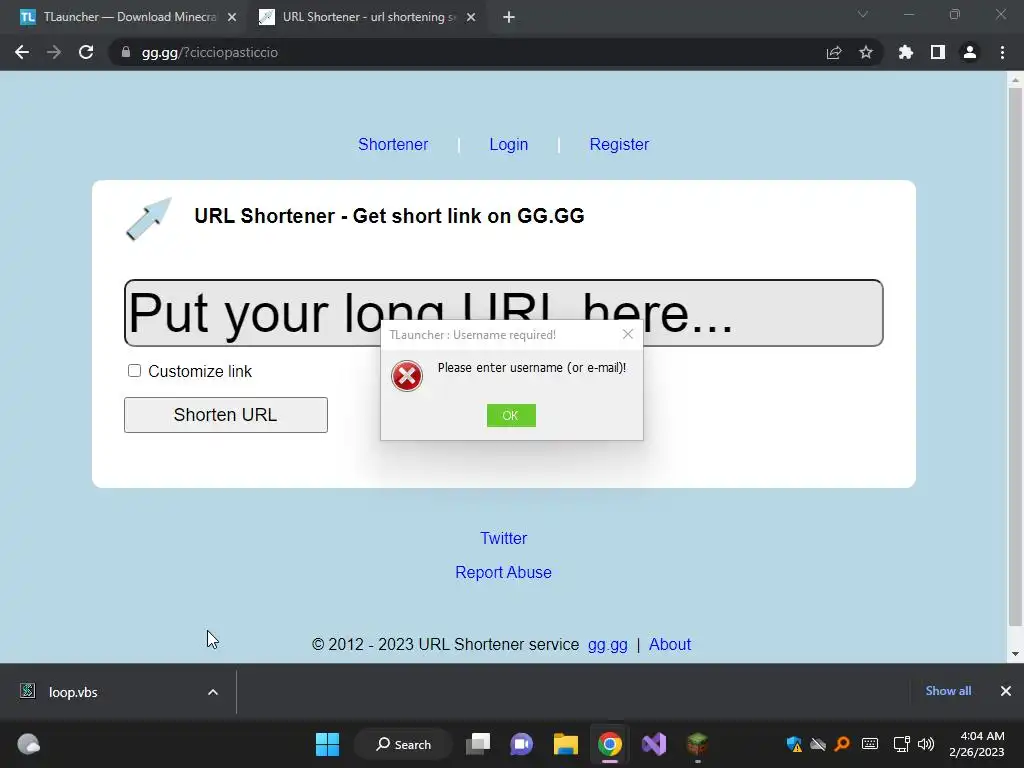
Task: Open the downloaded loop.vbs file
Action: coord(73,692)
